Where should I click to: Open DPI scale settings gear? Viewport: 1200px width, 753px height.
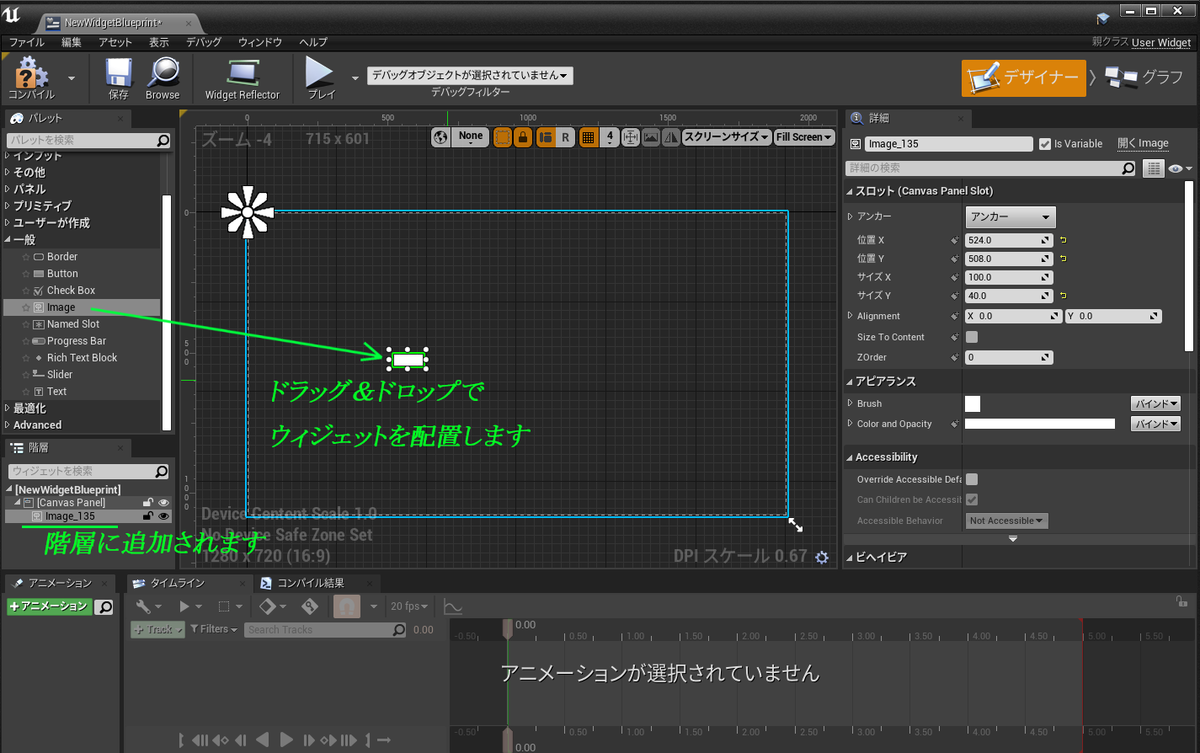[x=822, y=557]
